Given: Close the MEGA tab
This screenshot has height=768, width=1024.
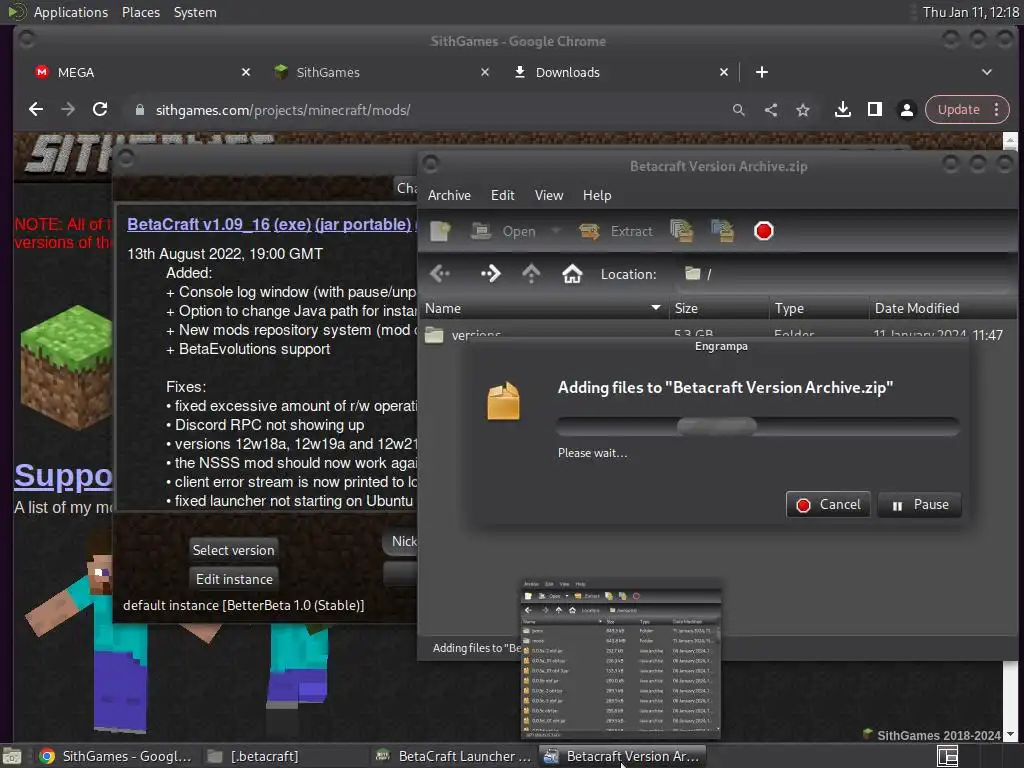Looking at the screenshot, I should (246, 72).
